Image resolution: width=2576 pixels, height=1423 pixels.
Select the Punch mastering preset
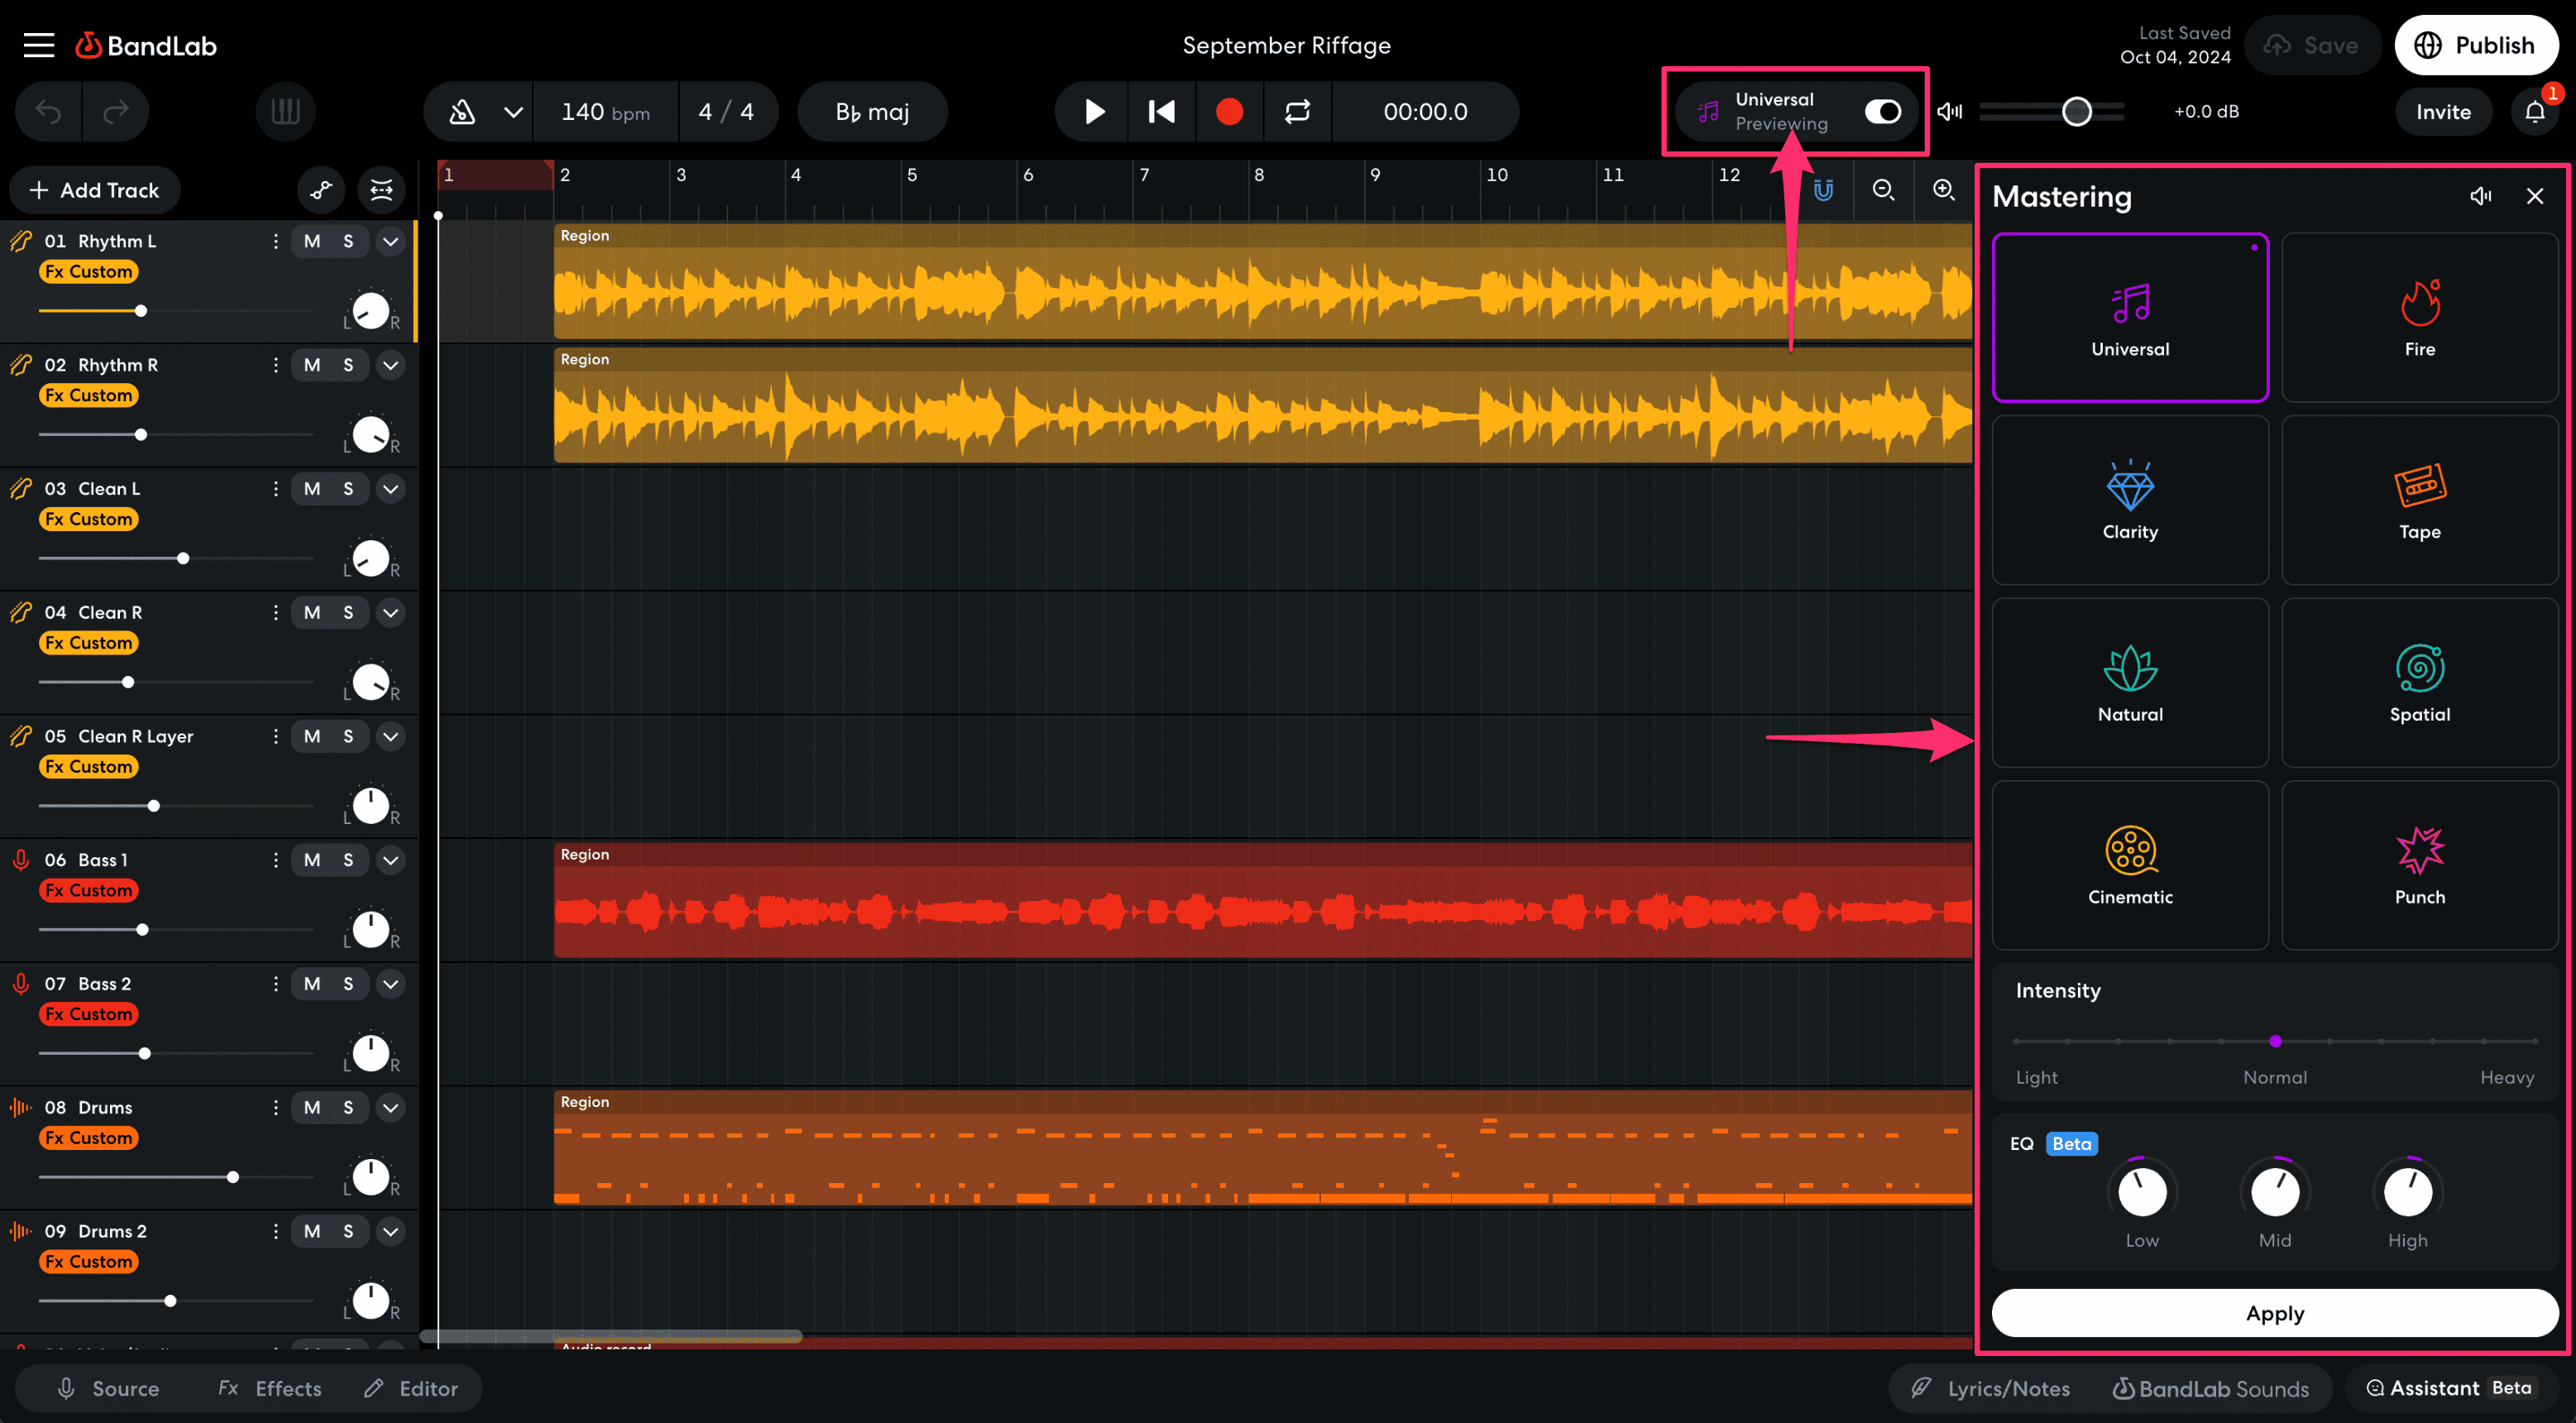[2419, 866]
